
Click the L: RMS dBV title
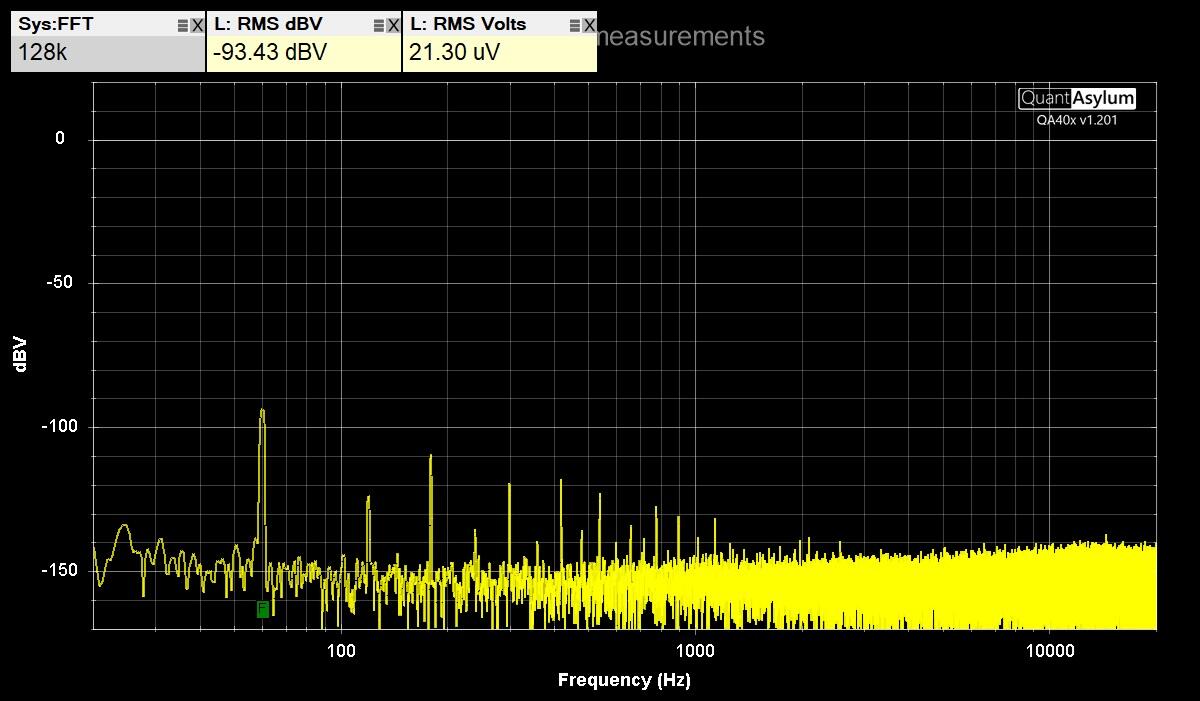pos(268,24)
